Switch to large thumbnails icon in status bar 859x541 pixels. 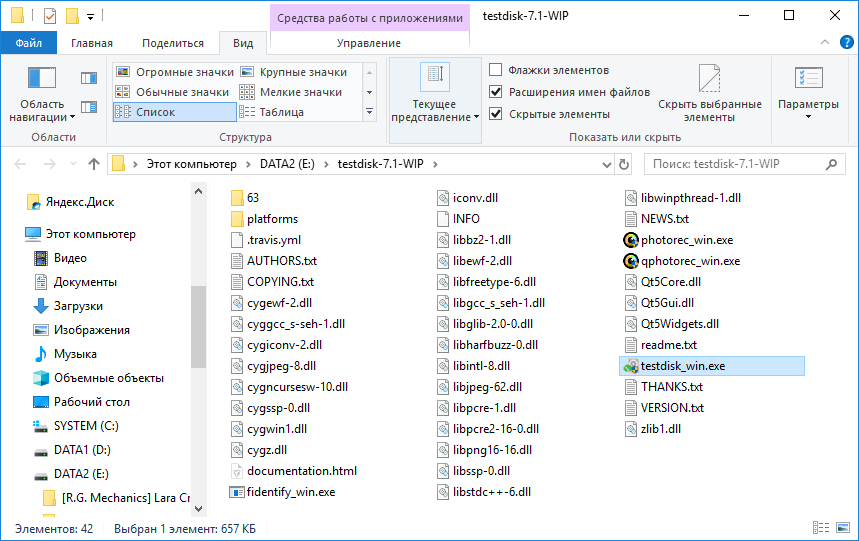(x=843, y=528)
